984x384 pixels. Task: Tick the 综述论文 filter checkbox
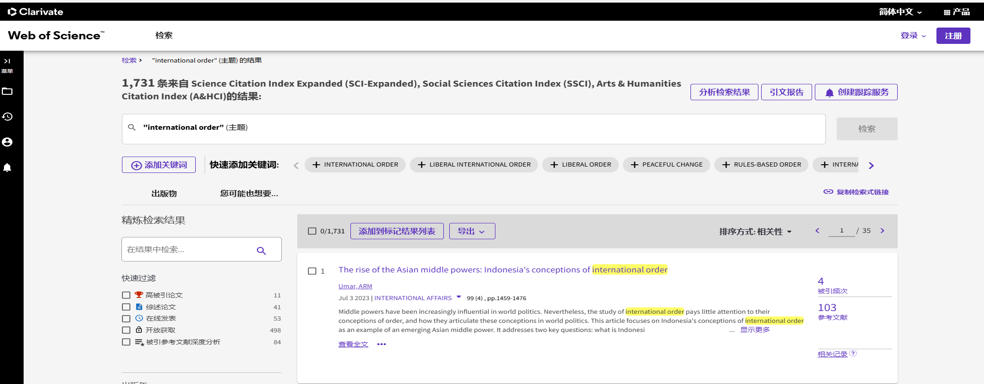tap(126, 307)
